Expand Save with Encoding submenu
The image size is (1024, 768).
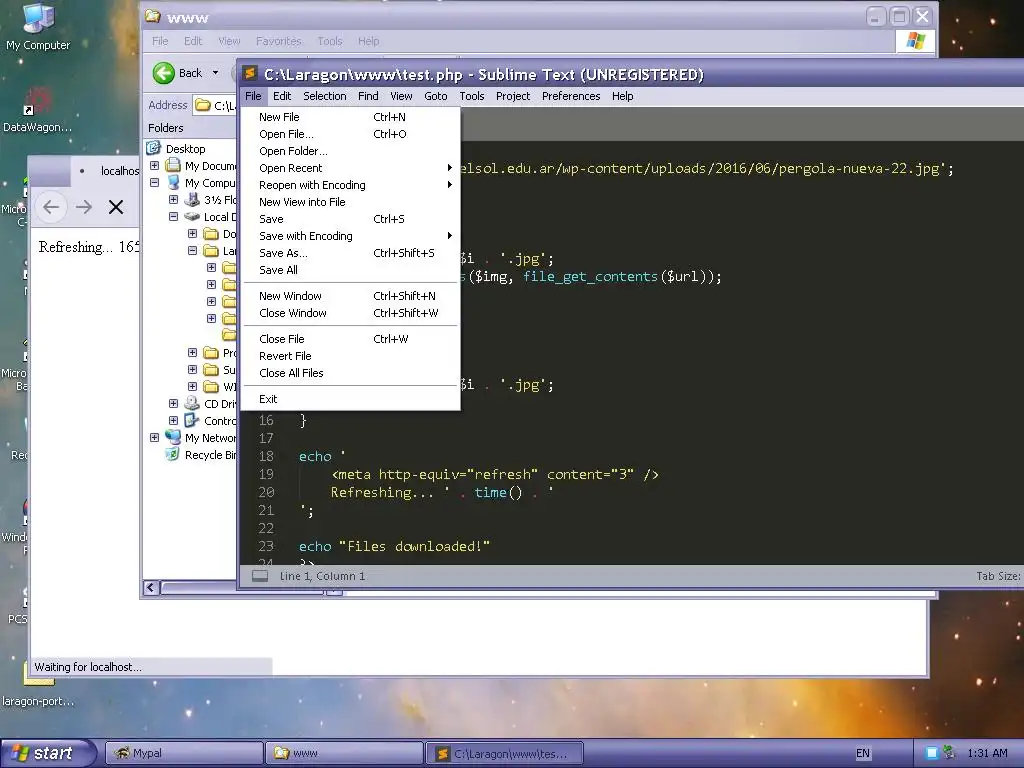click(x=350, y=236)
